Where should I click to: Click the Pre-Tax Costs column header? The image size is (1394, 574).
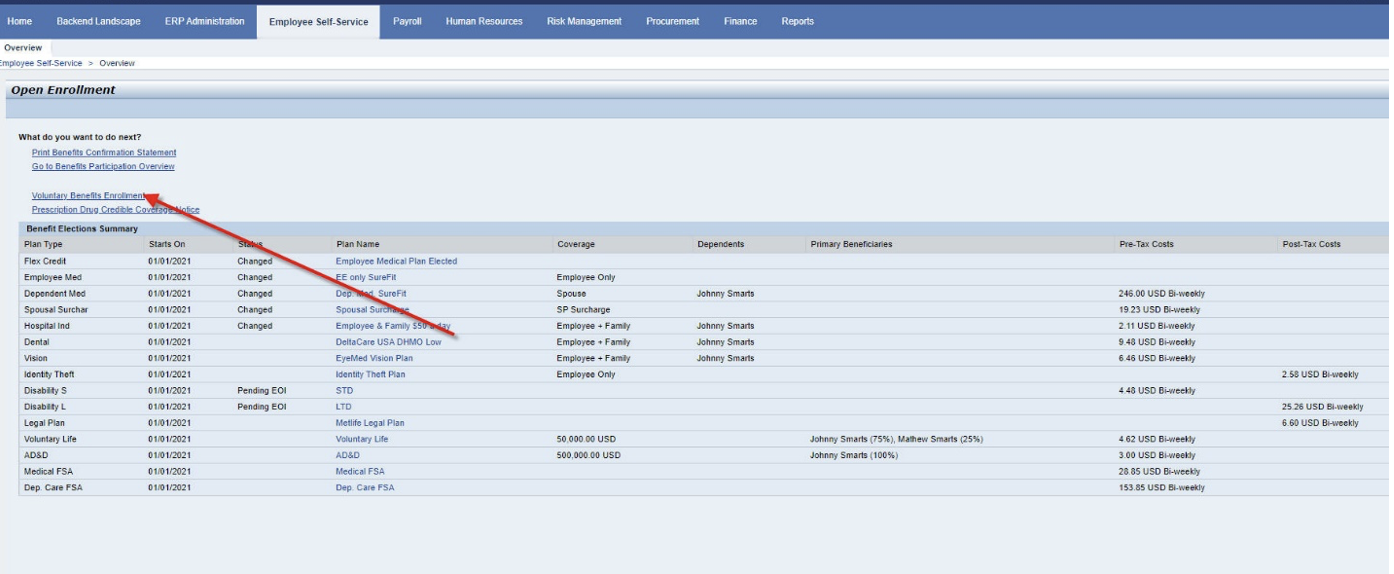1146,244
